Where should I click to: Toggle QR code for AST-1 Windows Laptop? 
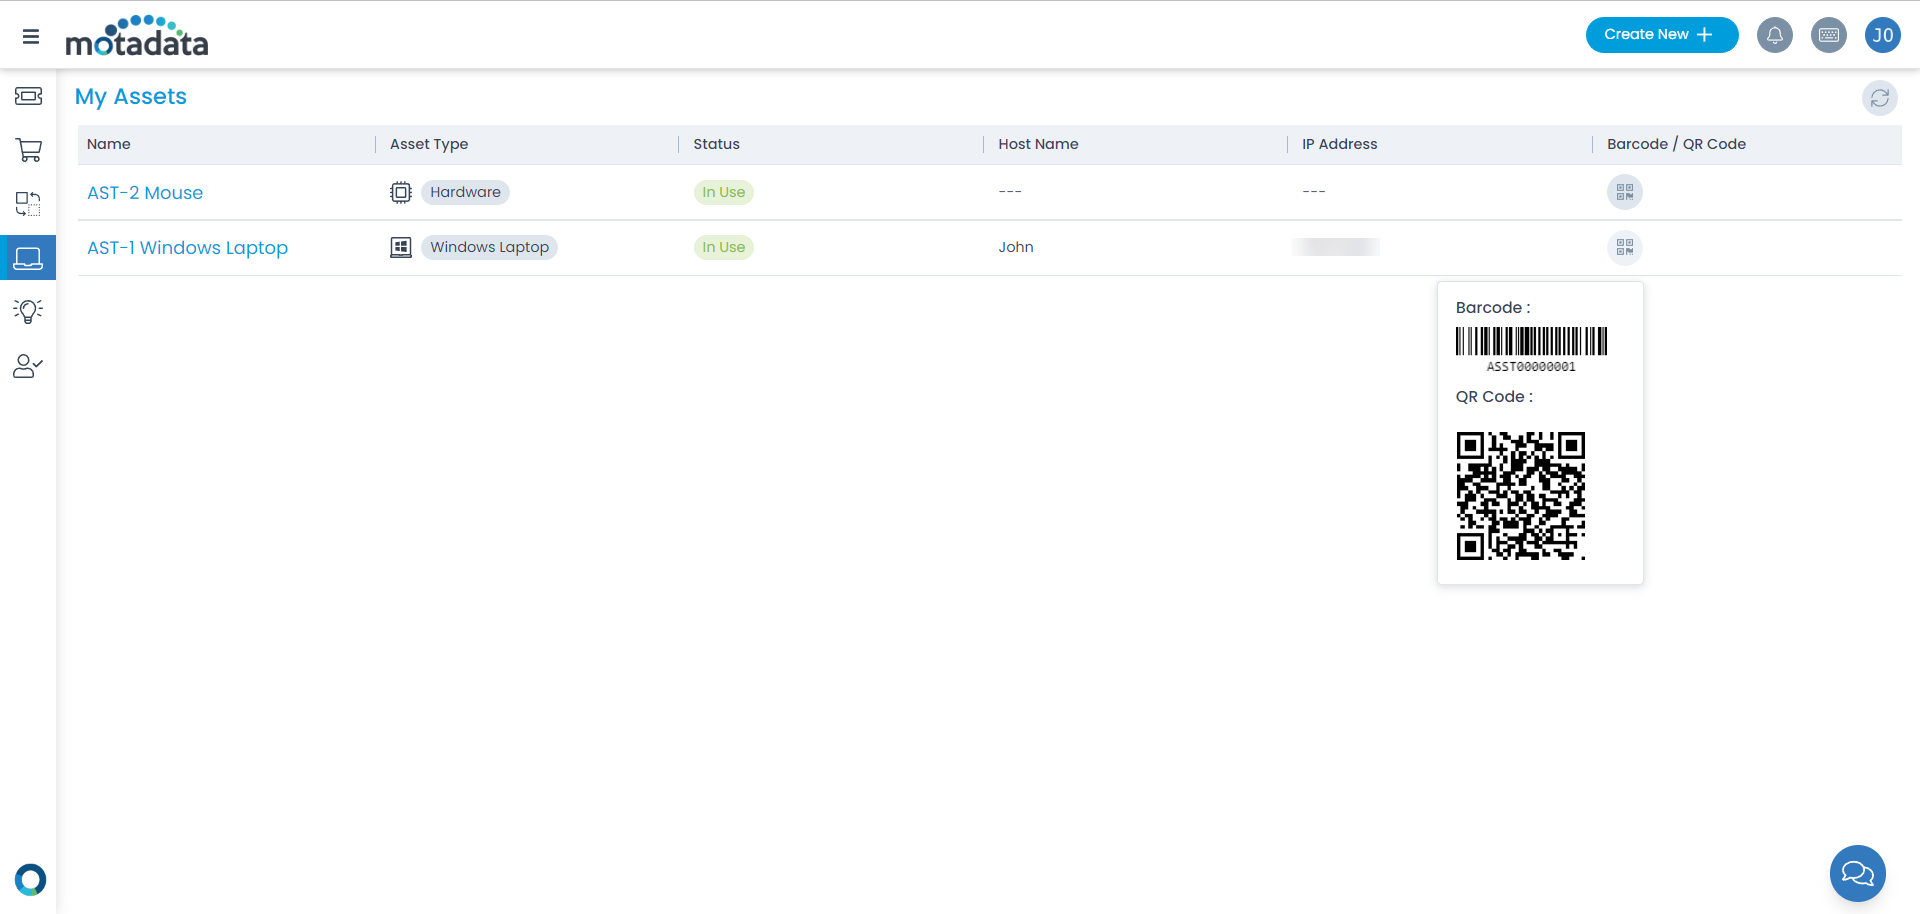point(1625,247)
